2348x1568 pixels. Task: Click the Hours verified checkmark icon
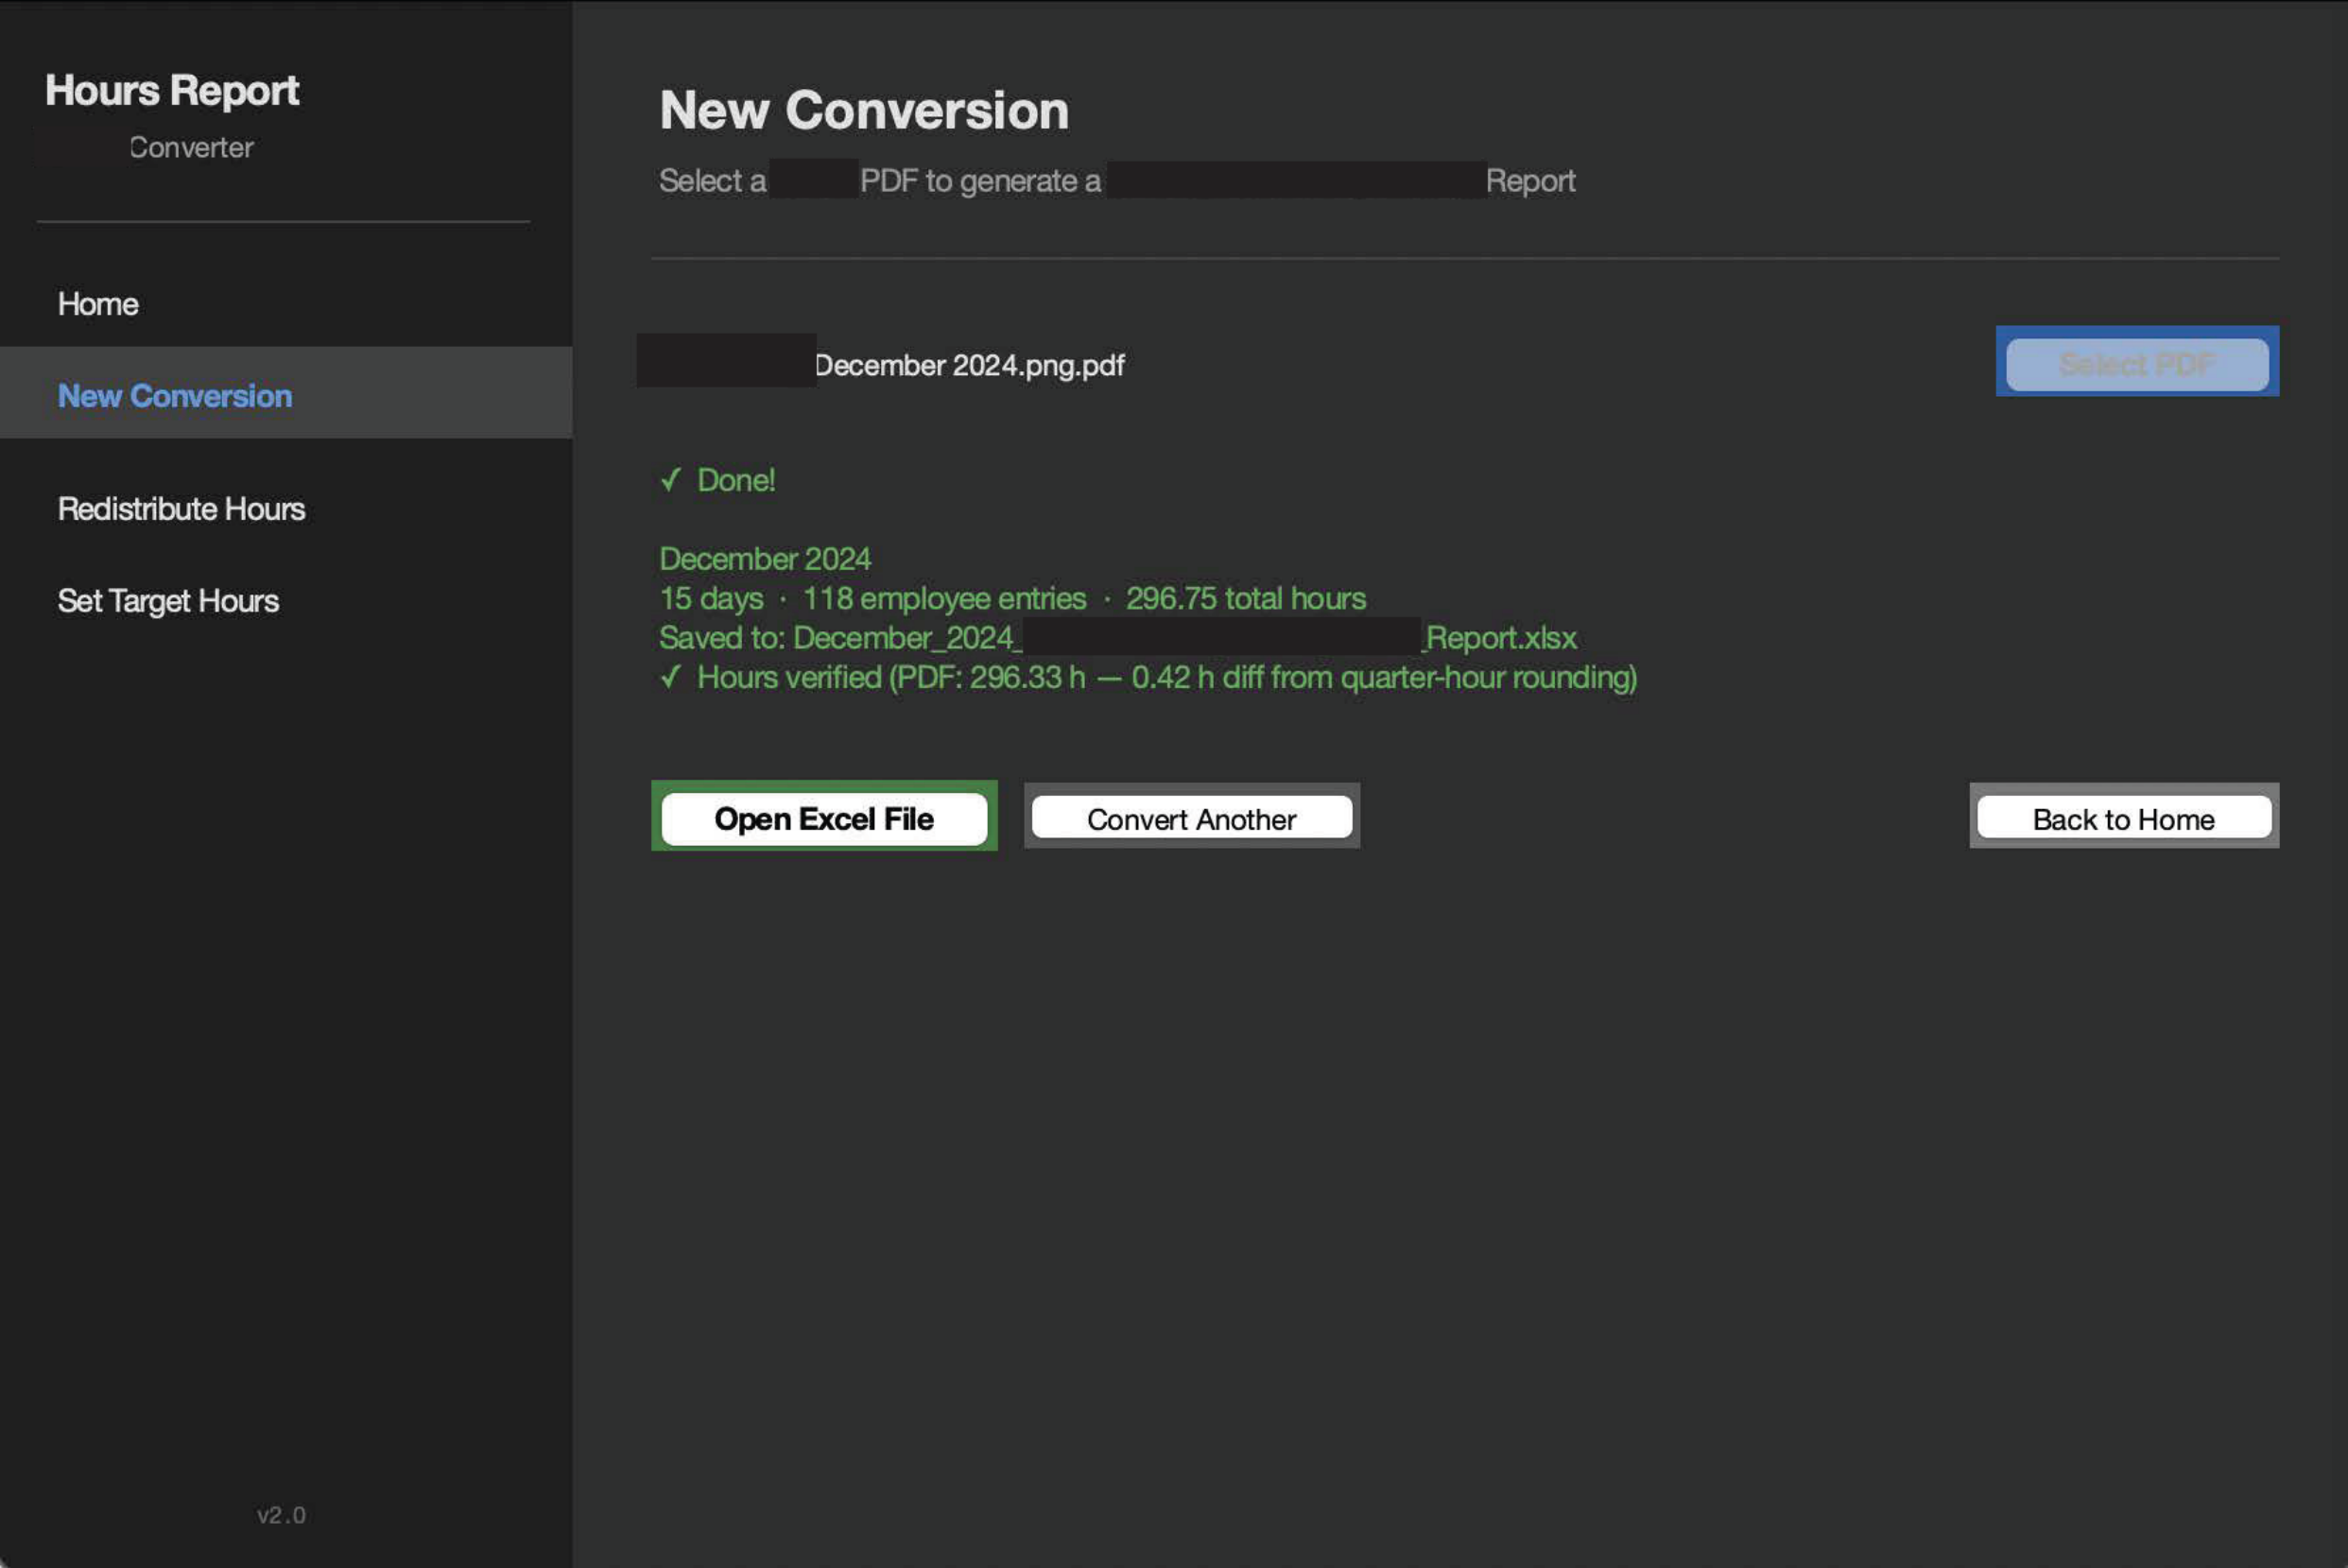tap(671, 677)
